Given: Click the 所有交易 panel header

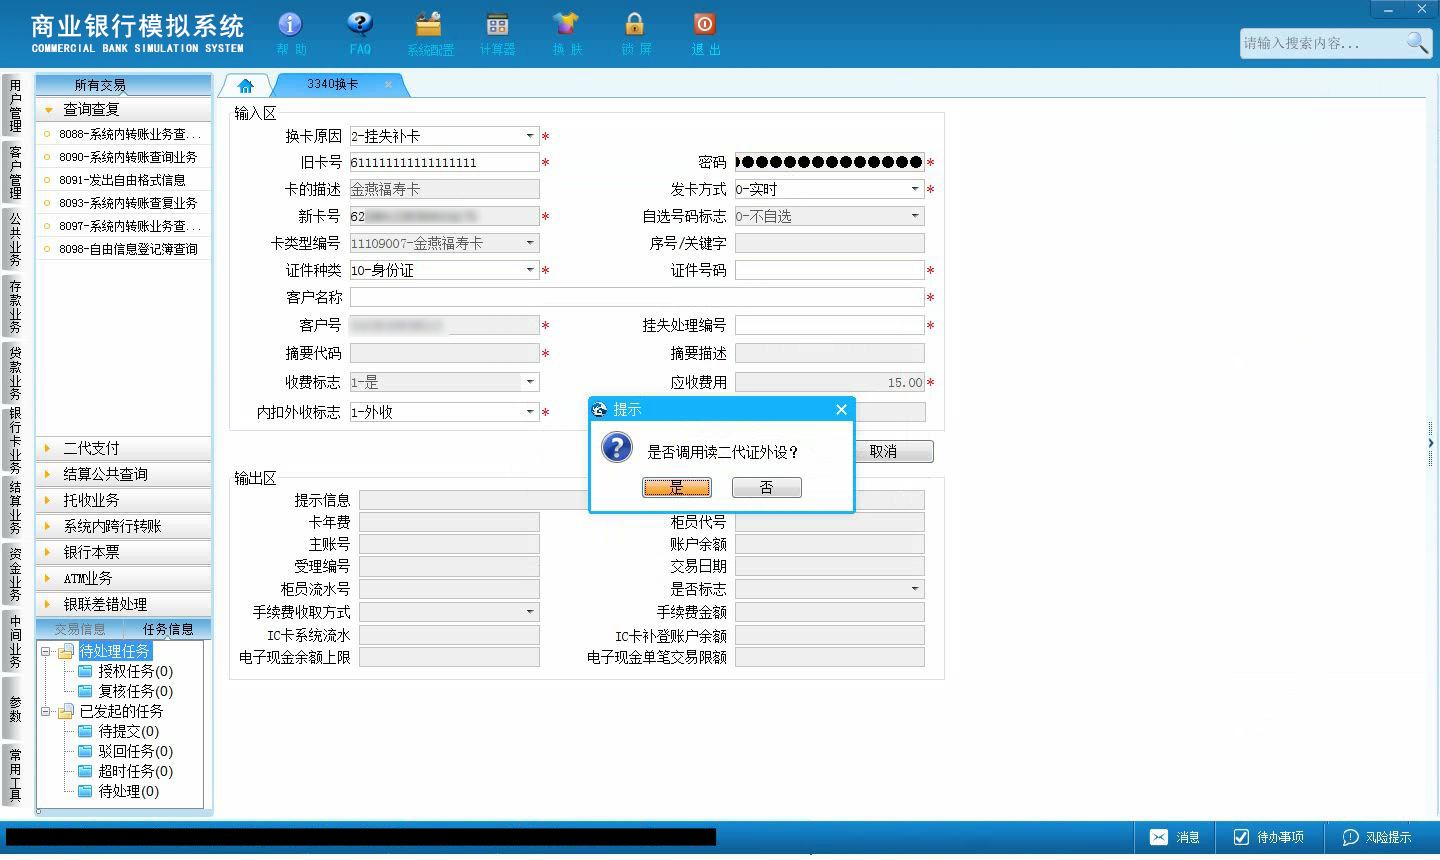Looking at the screenshot, I should 124,85.
